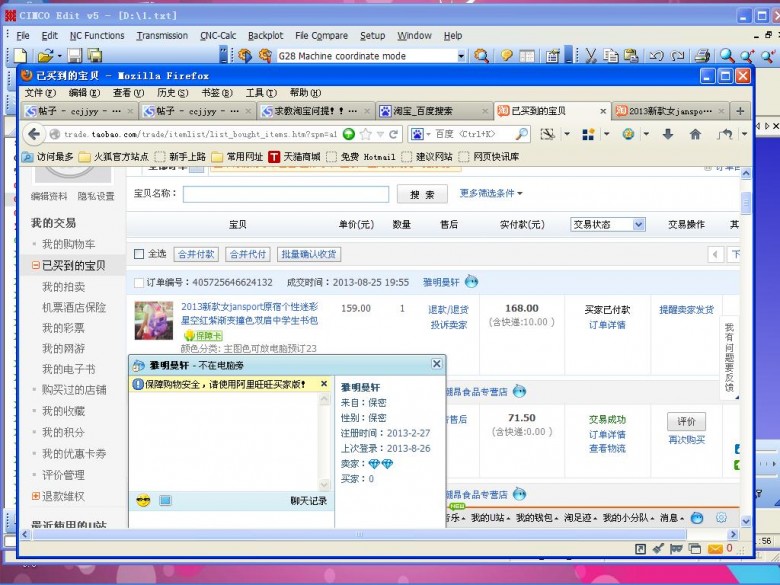Screen dimensions: 780x585
Task: Switch to 求教淘宝问提 tab
Action: tap(315, 110)
